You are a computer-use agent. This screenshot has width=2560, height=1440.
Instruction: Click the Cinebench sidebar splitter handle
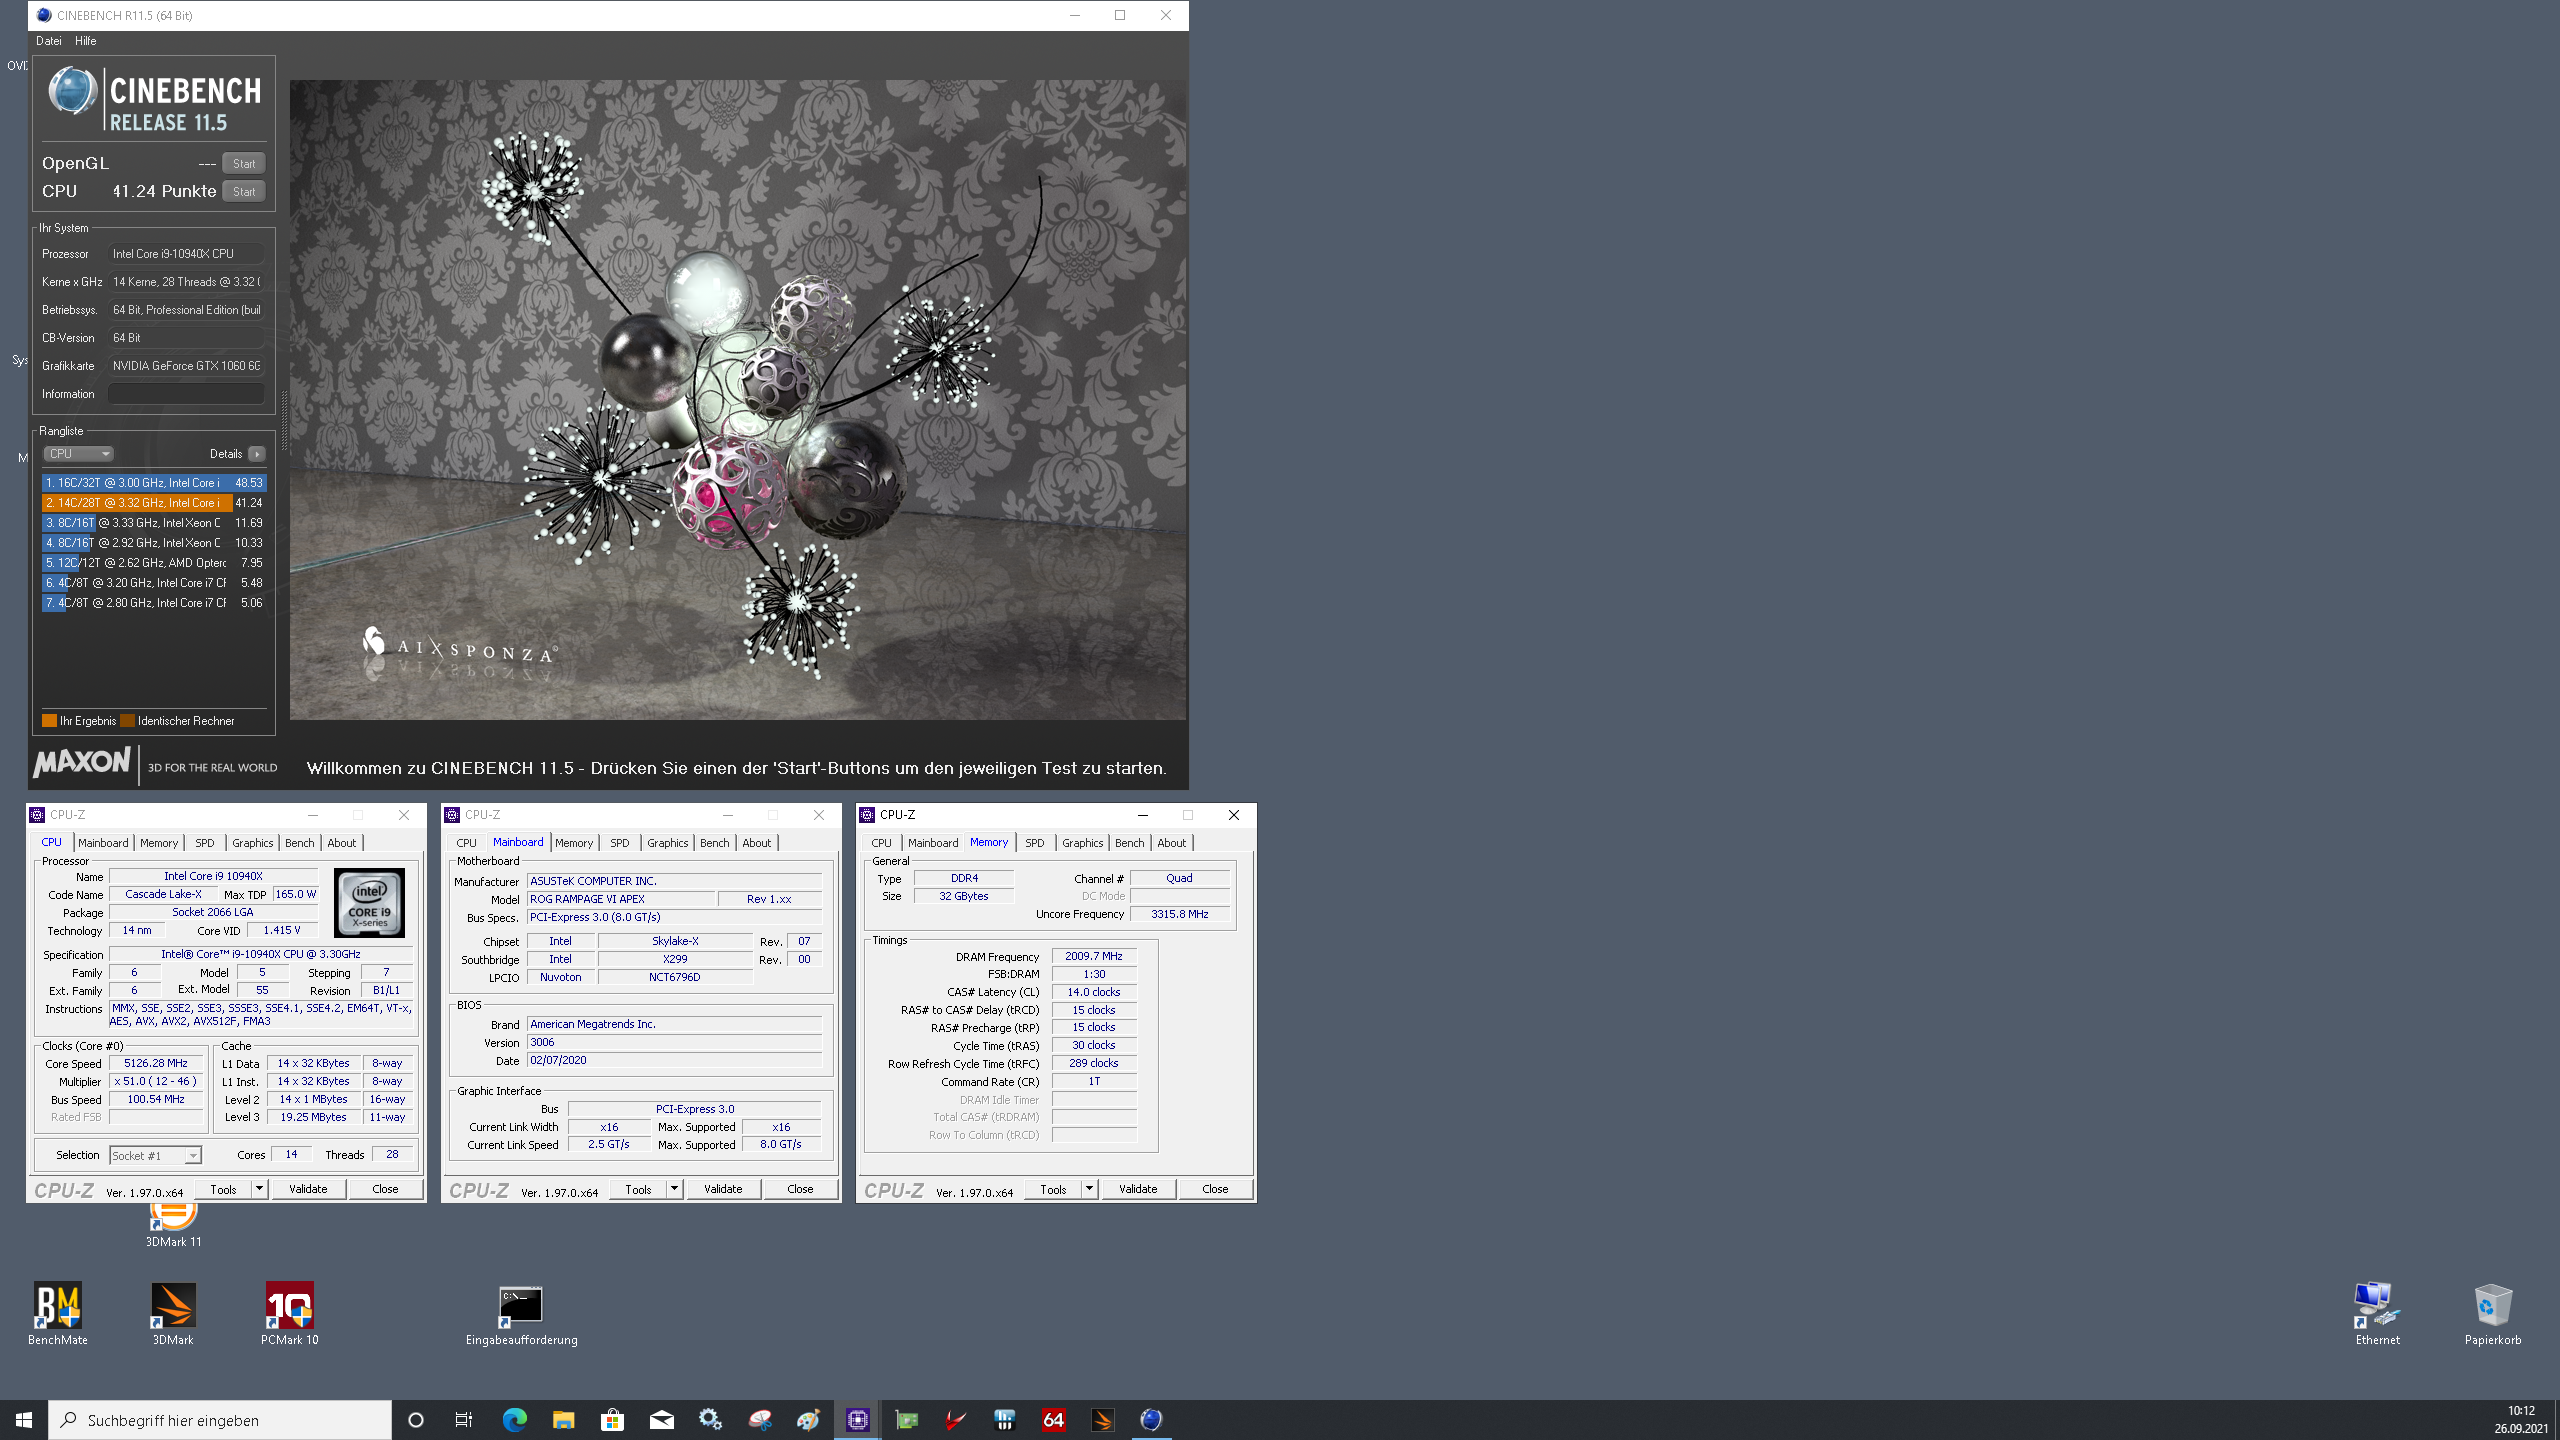click(x=283, y=420)
